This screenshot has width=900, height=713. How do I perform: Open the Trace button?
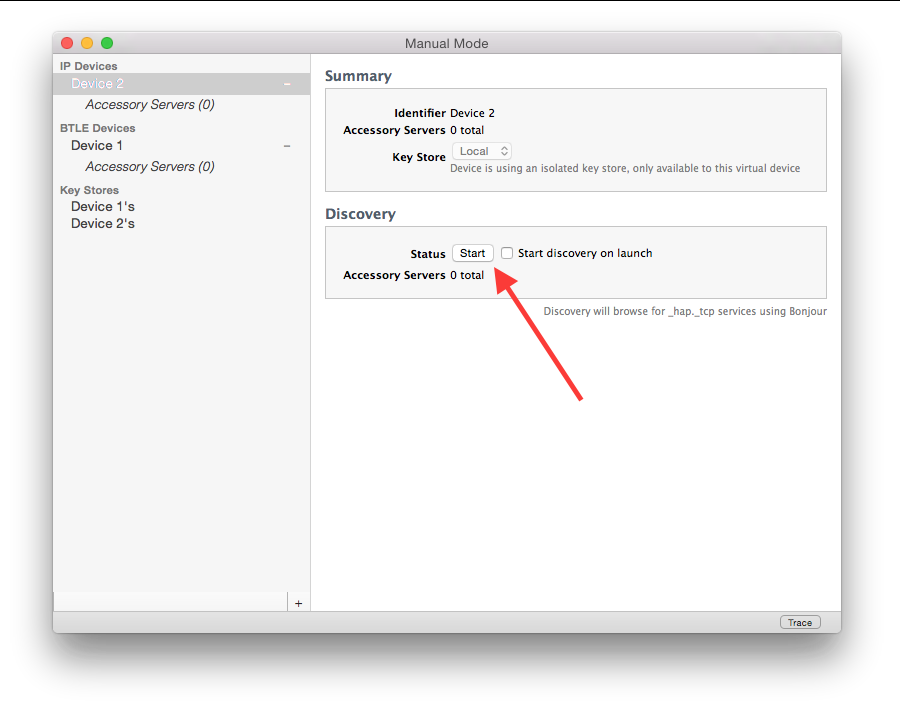coord(800,622)
